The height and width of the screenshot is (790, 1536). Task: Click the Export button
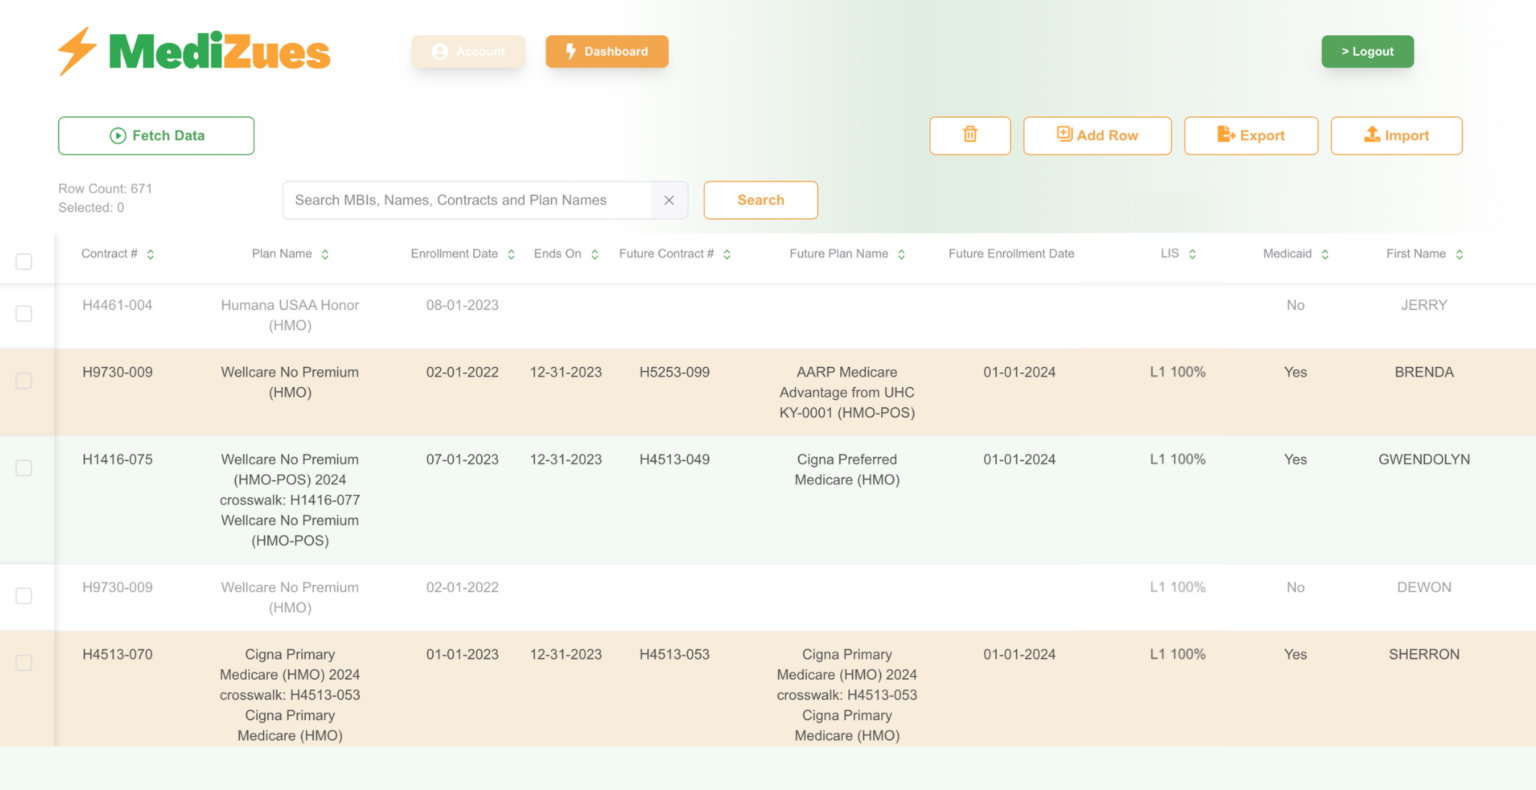pyautogui.click(x=1250, y=136)
